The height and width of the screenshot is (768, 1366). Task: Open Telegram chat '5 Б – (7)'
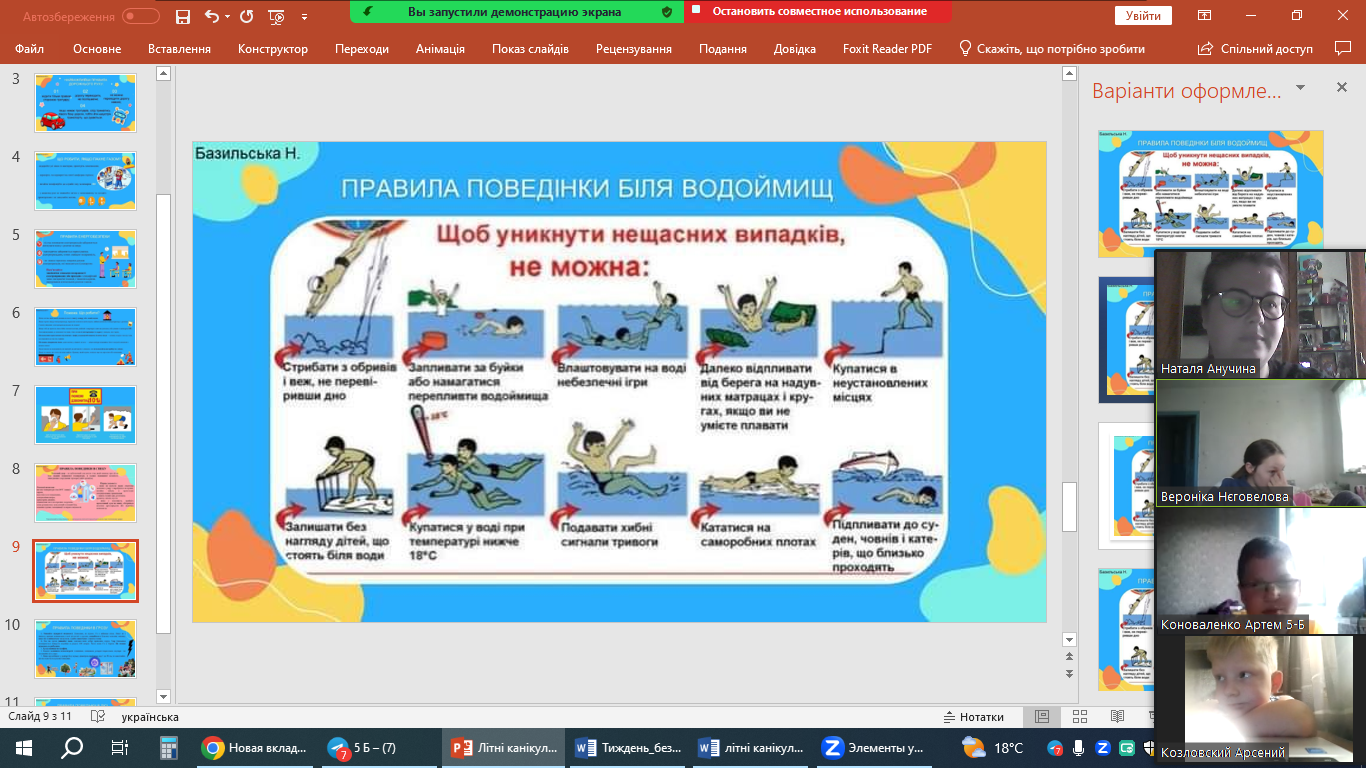tap(380, 747)
